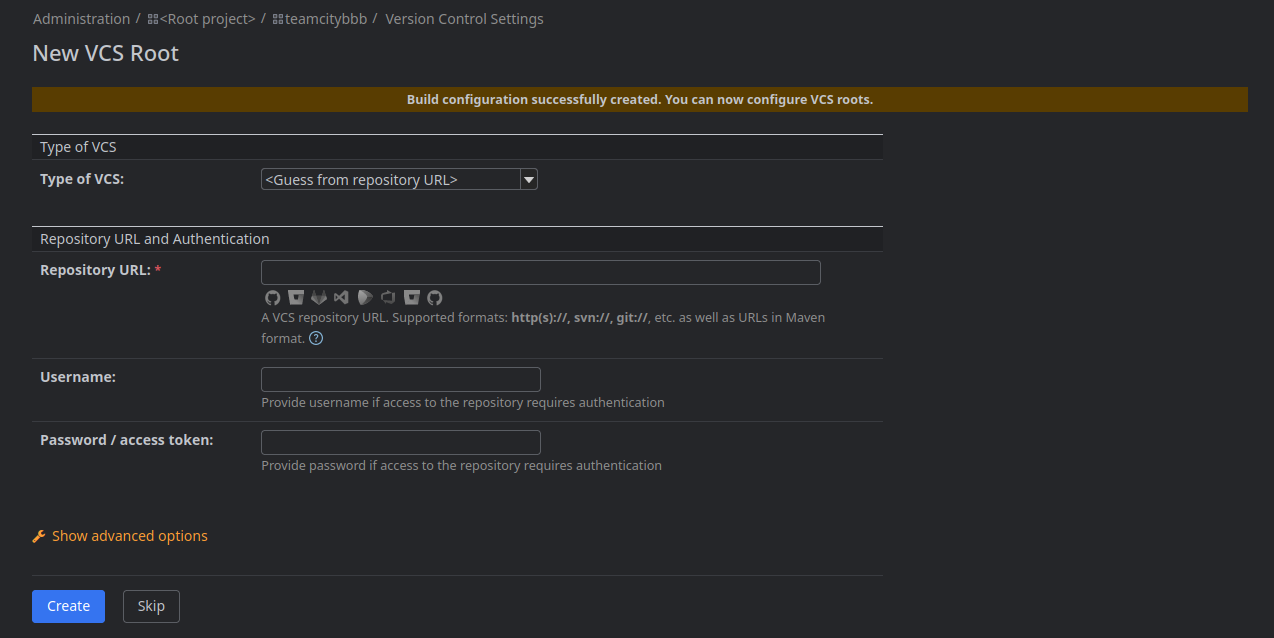1274x638 pixels.
Task: Click the Azure DevOps icon
Action: [x=388, y=298]
